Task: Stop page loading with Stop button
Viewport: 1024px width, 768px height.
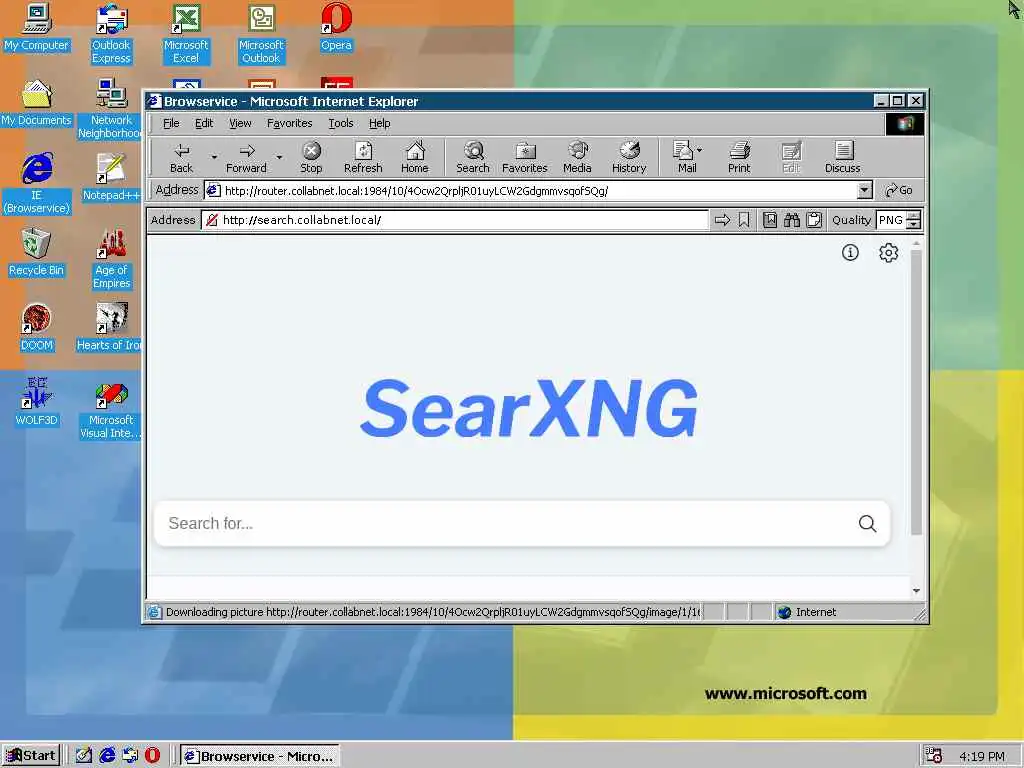Action: 312,157
